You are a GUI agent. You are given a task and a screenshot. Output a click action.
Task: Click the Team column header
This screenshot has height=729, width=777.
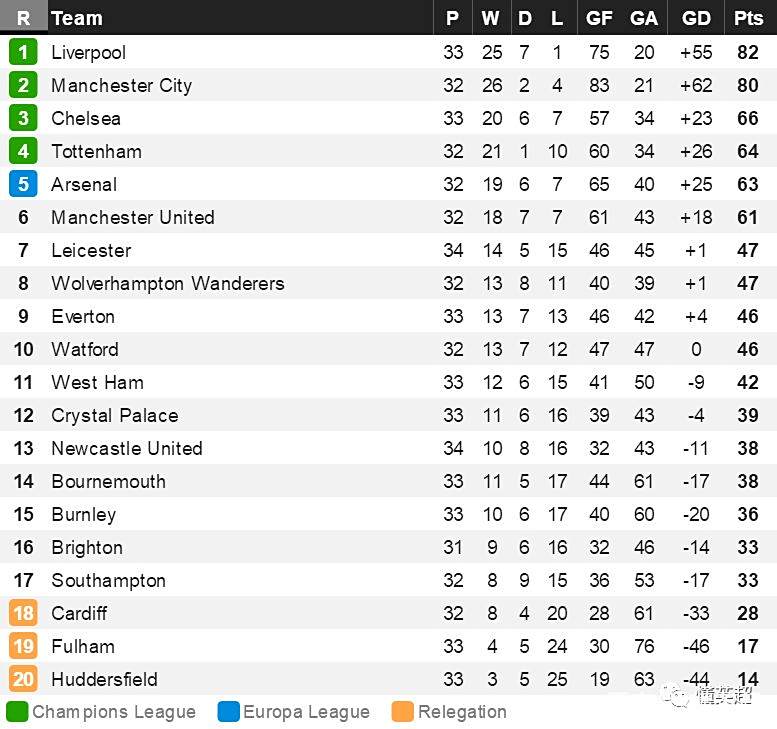pos(77,18)
